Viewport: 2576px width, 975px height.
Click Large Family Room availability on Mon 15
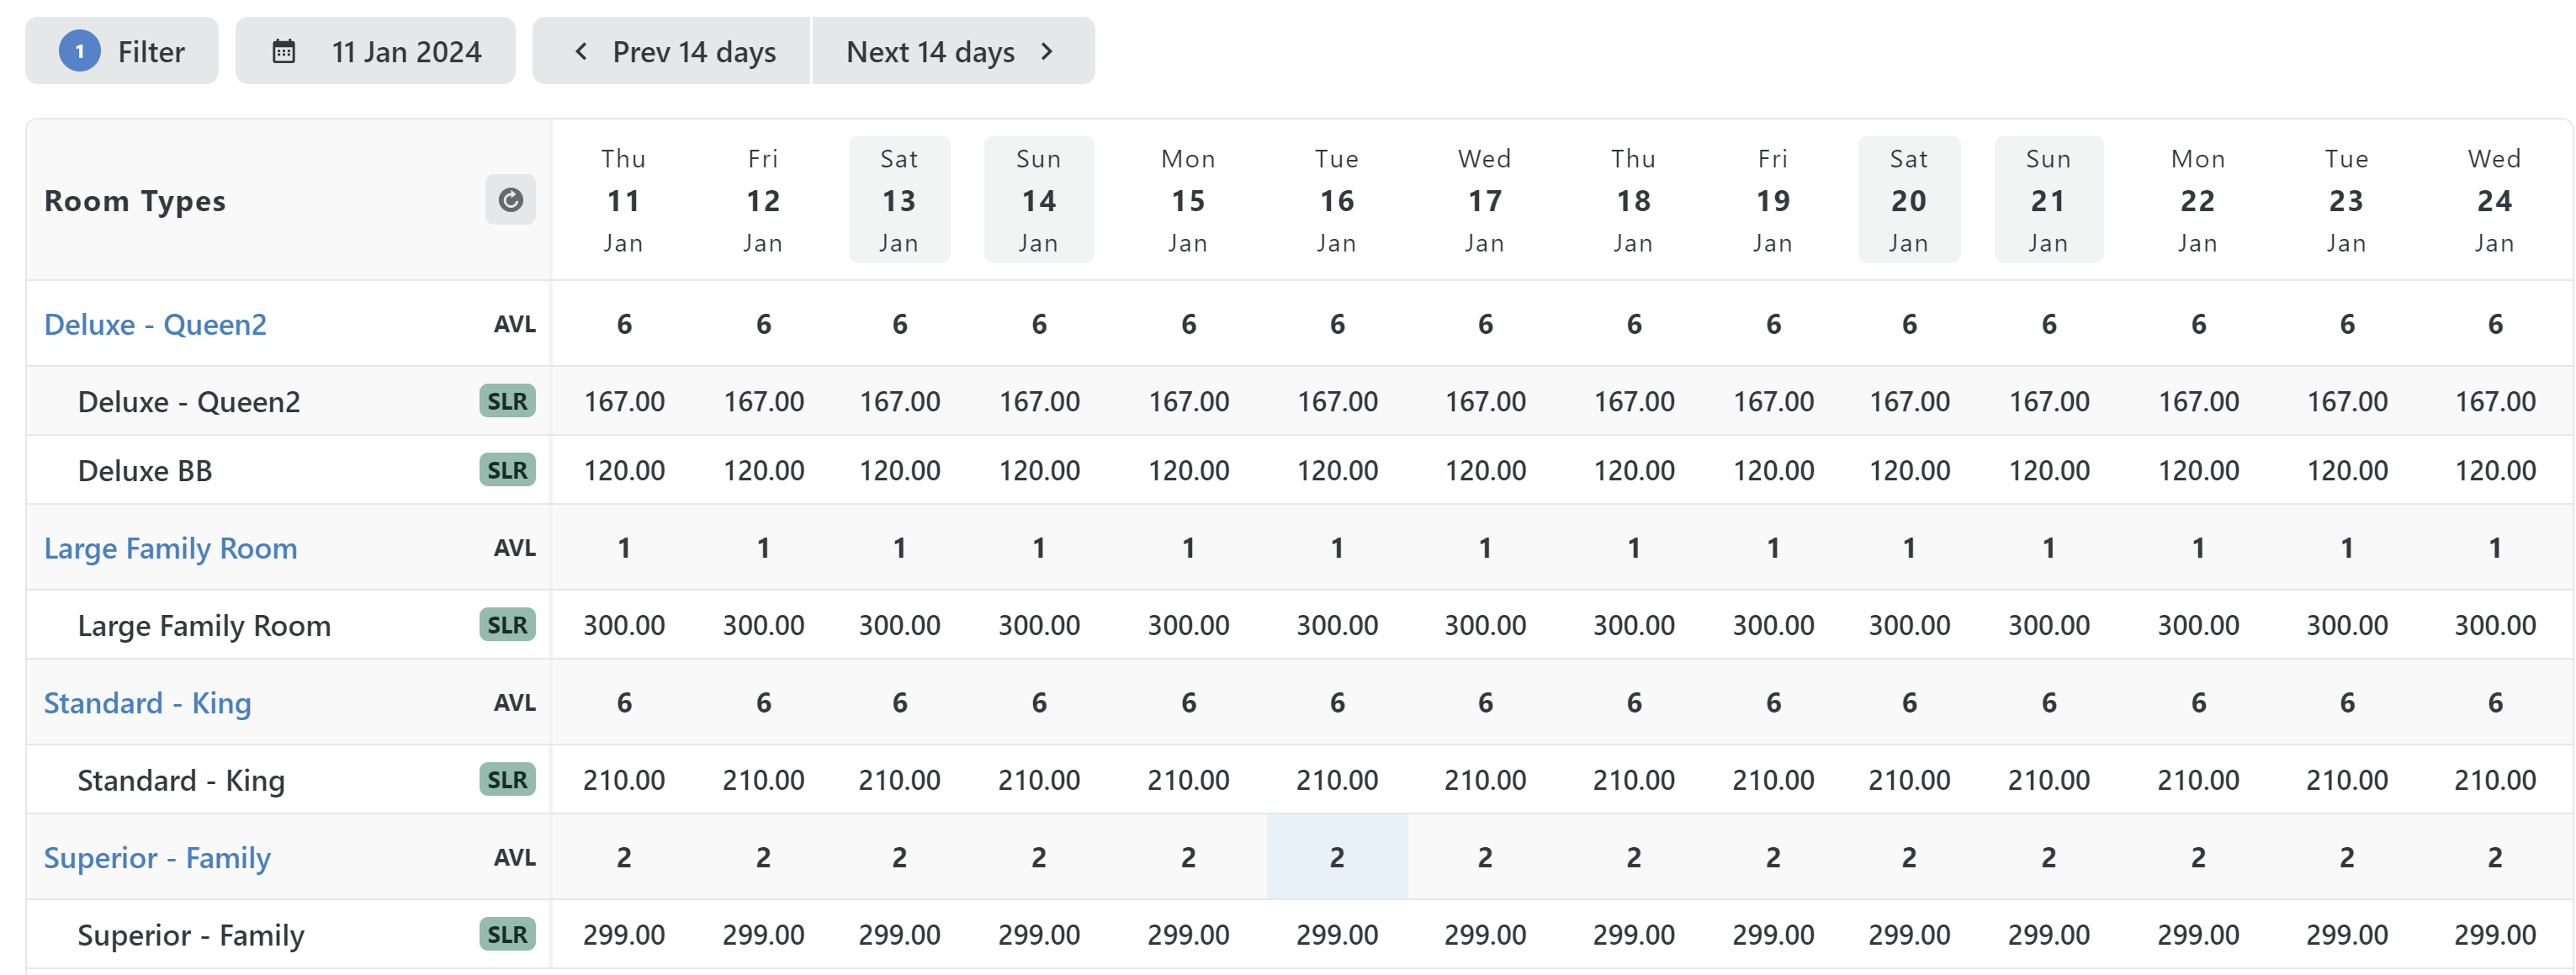click(1188, 548)
